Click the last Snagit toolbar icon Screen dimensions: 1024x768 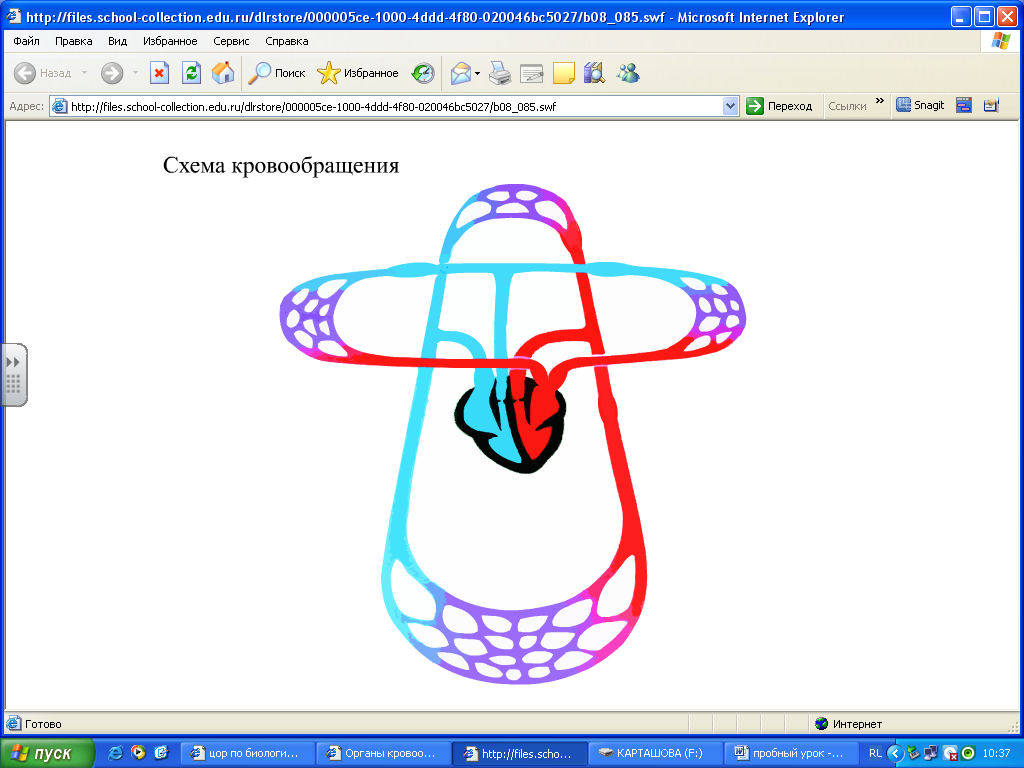(x=991, y=105)
